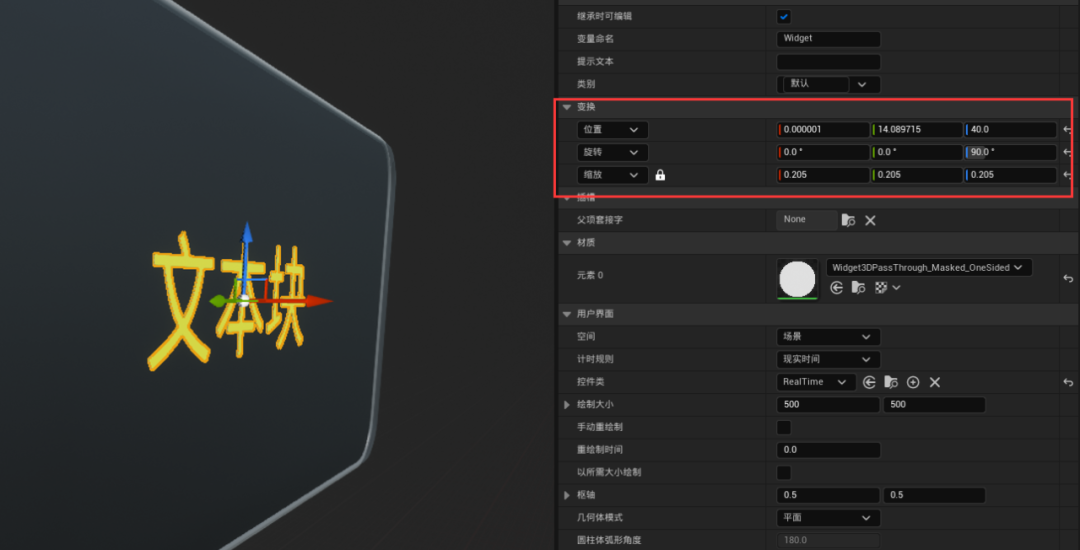The width and height of the screenshot is (1080, 550).
Task: Create new widget class with plus icon
Action: point(913,382)
